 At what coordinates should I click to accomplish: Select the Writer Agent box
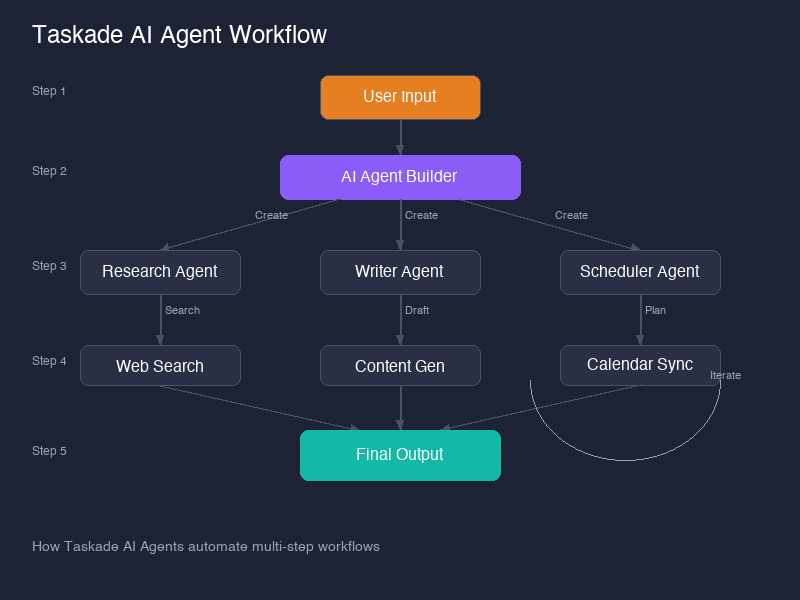(x=400, y=271)
